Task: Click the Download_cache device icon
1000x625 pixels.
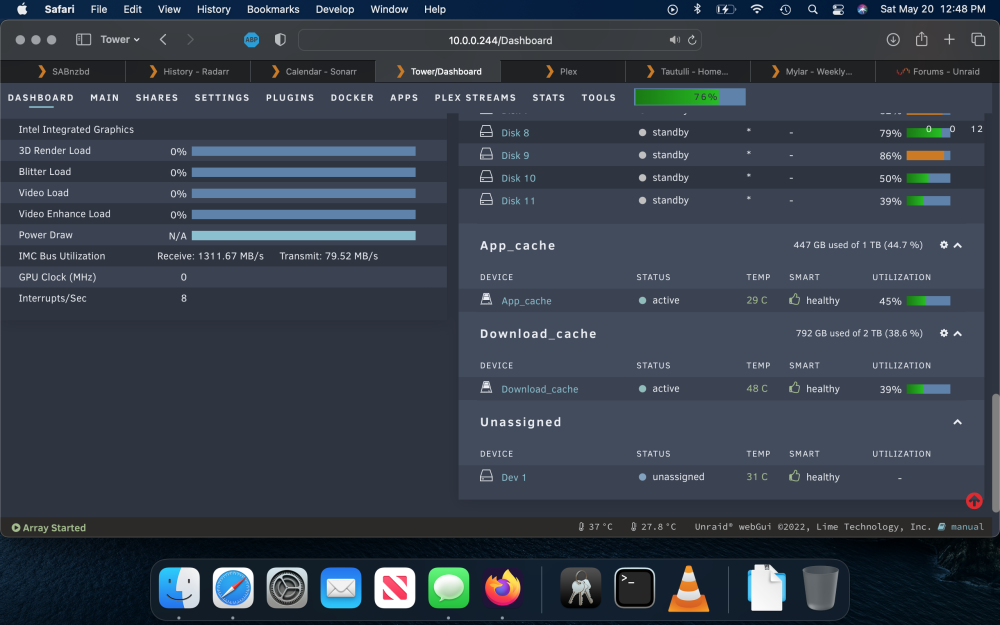Action: pyautogui.click(x=486, y=388)
